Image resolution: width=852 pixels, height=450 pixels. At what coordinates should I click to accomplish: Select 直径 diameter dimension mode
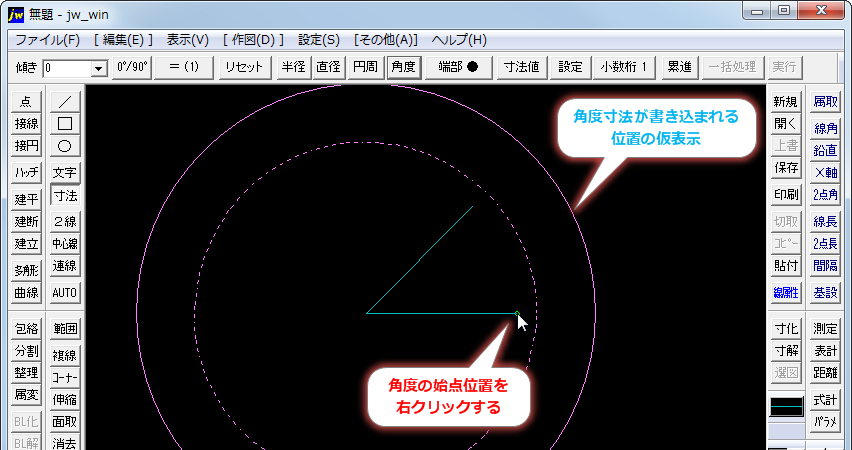pyautogui.click(x=329, y=67)
